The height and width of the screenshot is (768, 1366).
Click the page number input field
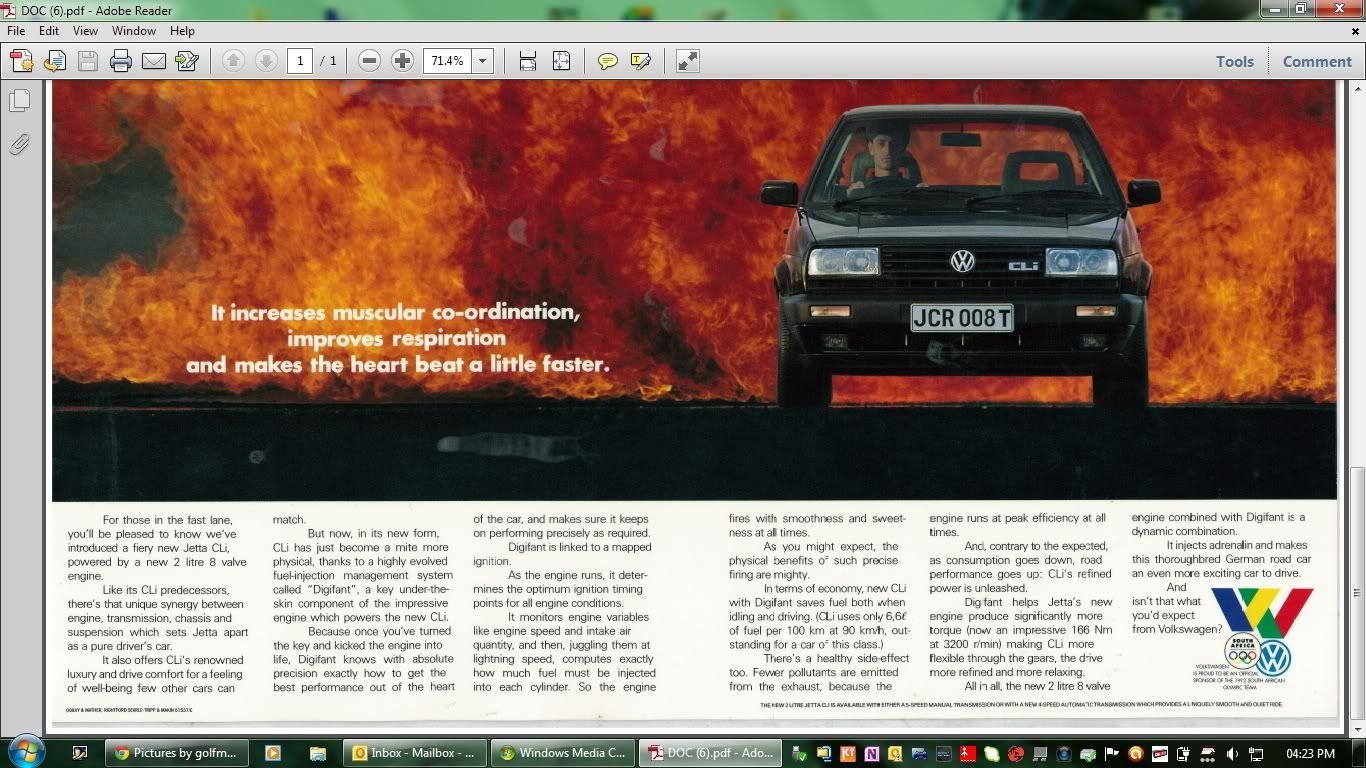300,61
